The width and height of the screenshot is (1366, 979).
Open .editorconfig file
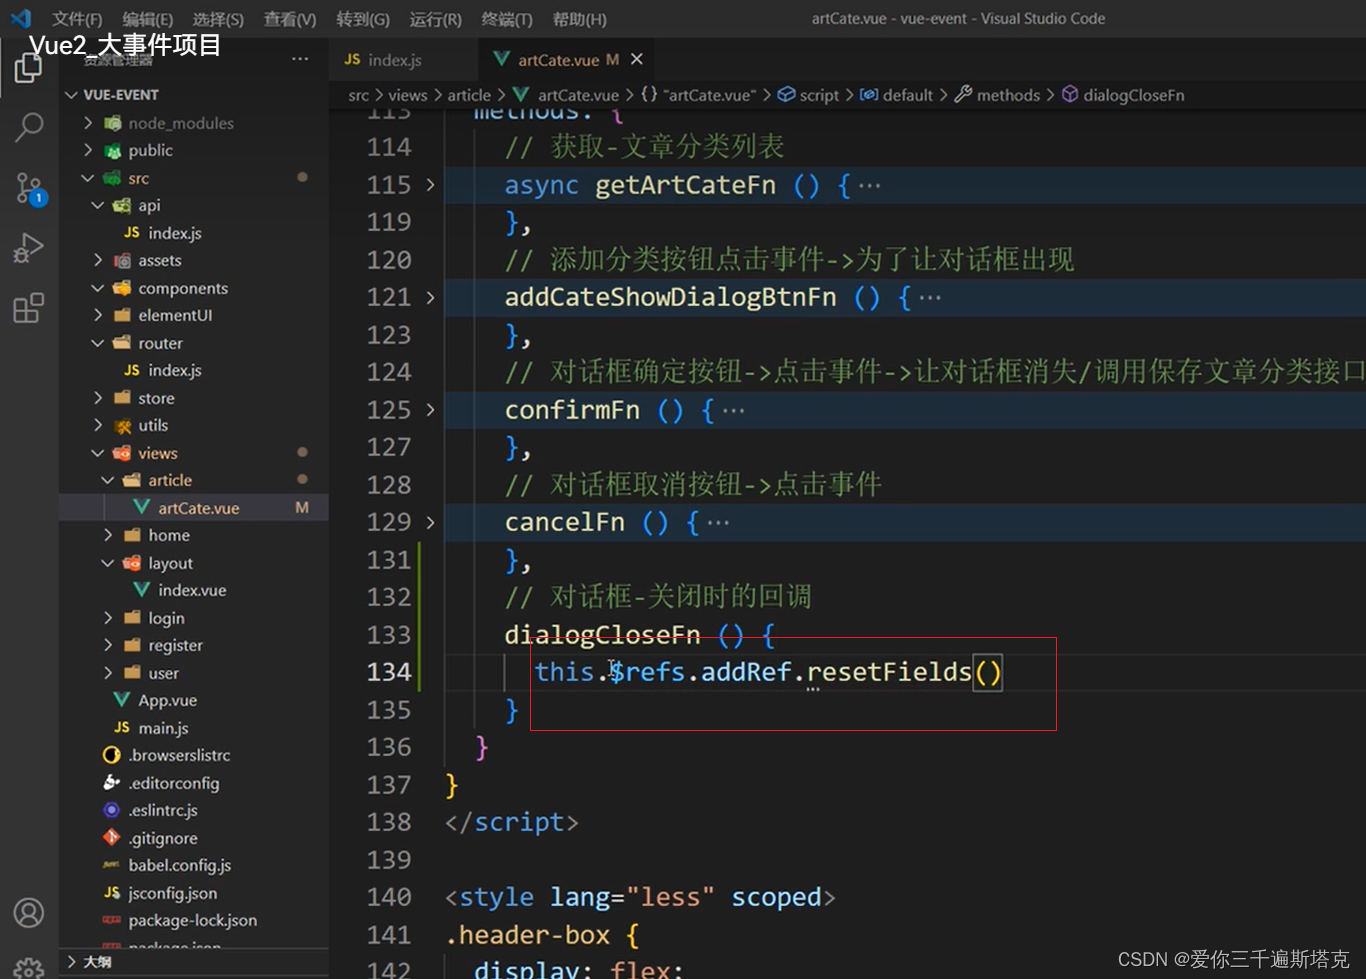(x=194, y=783)
